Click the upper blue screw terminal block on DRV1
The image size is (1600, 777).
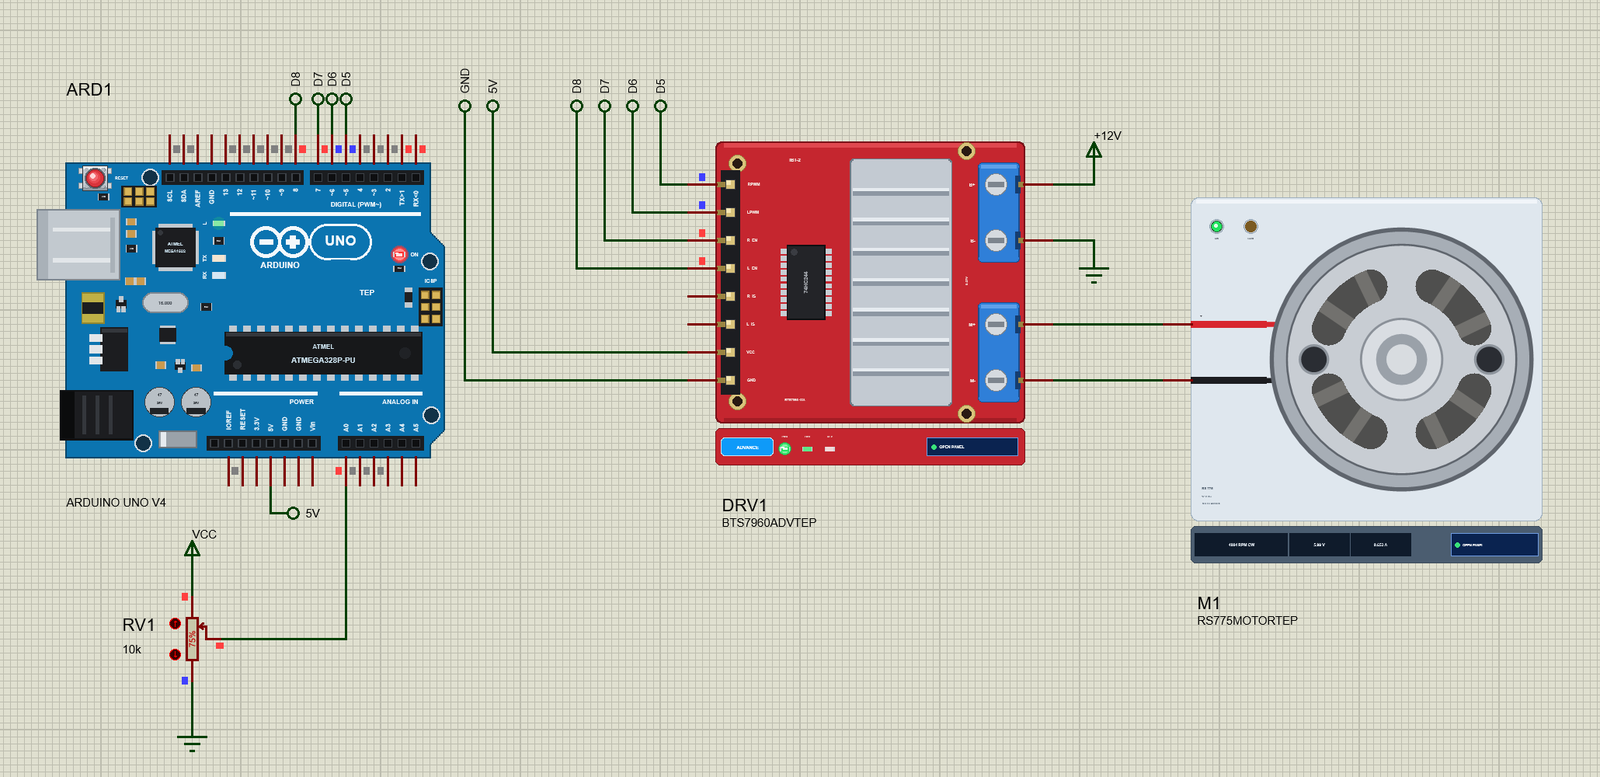pyautogui.click(x=998, y=213)
